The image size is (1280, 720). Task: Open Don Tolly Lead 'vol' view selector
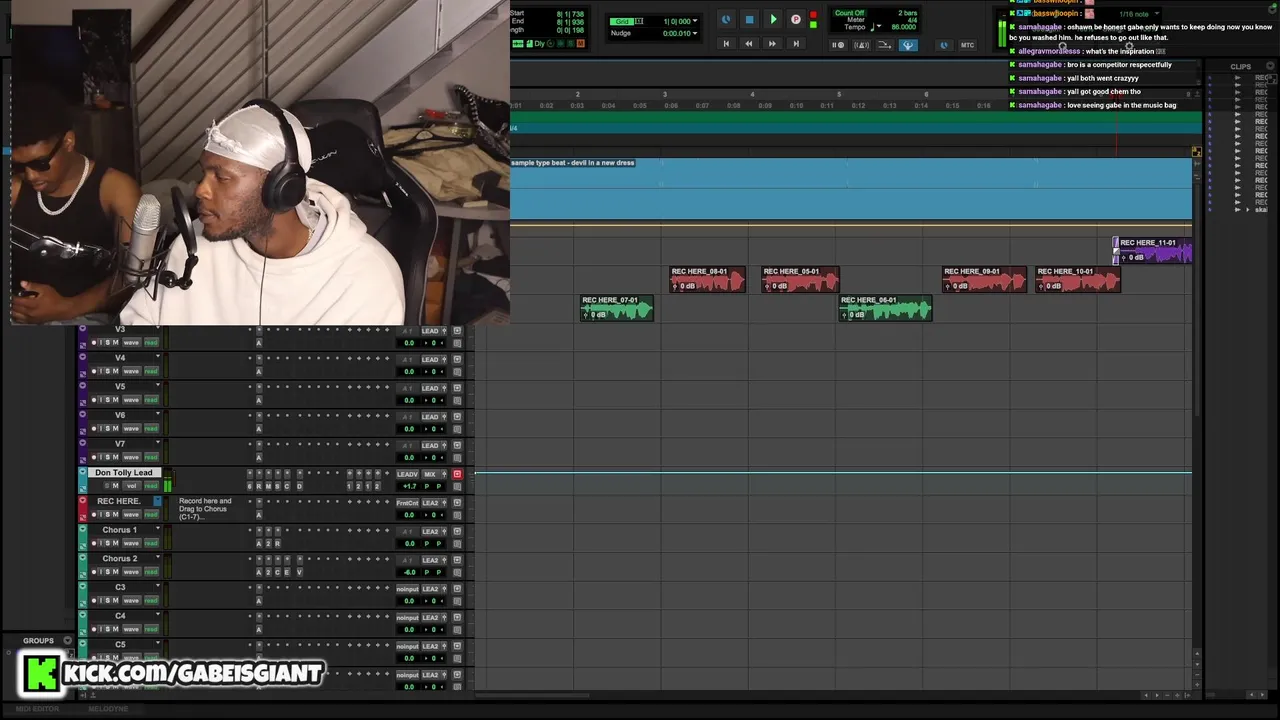coord(131,486)
